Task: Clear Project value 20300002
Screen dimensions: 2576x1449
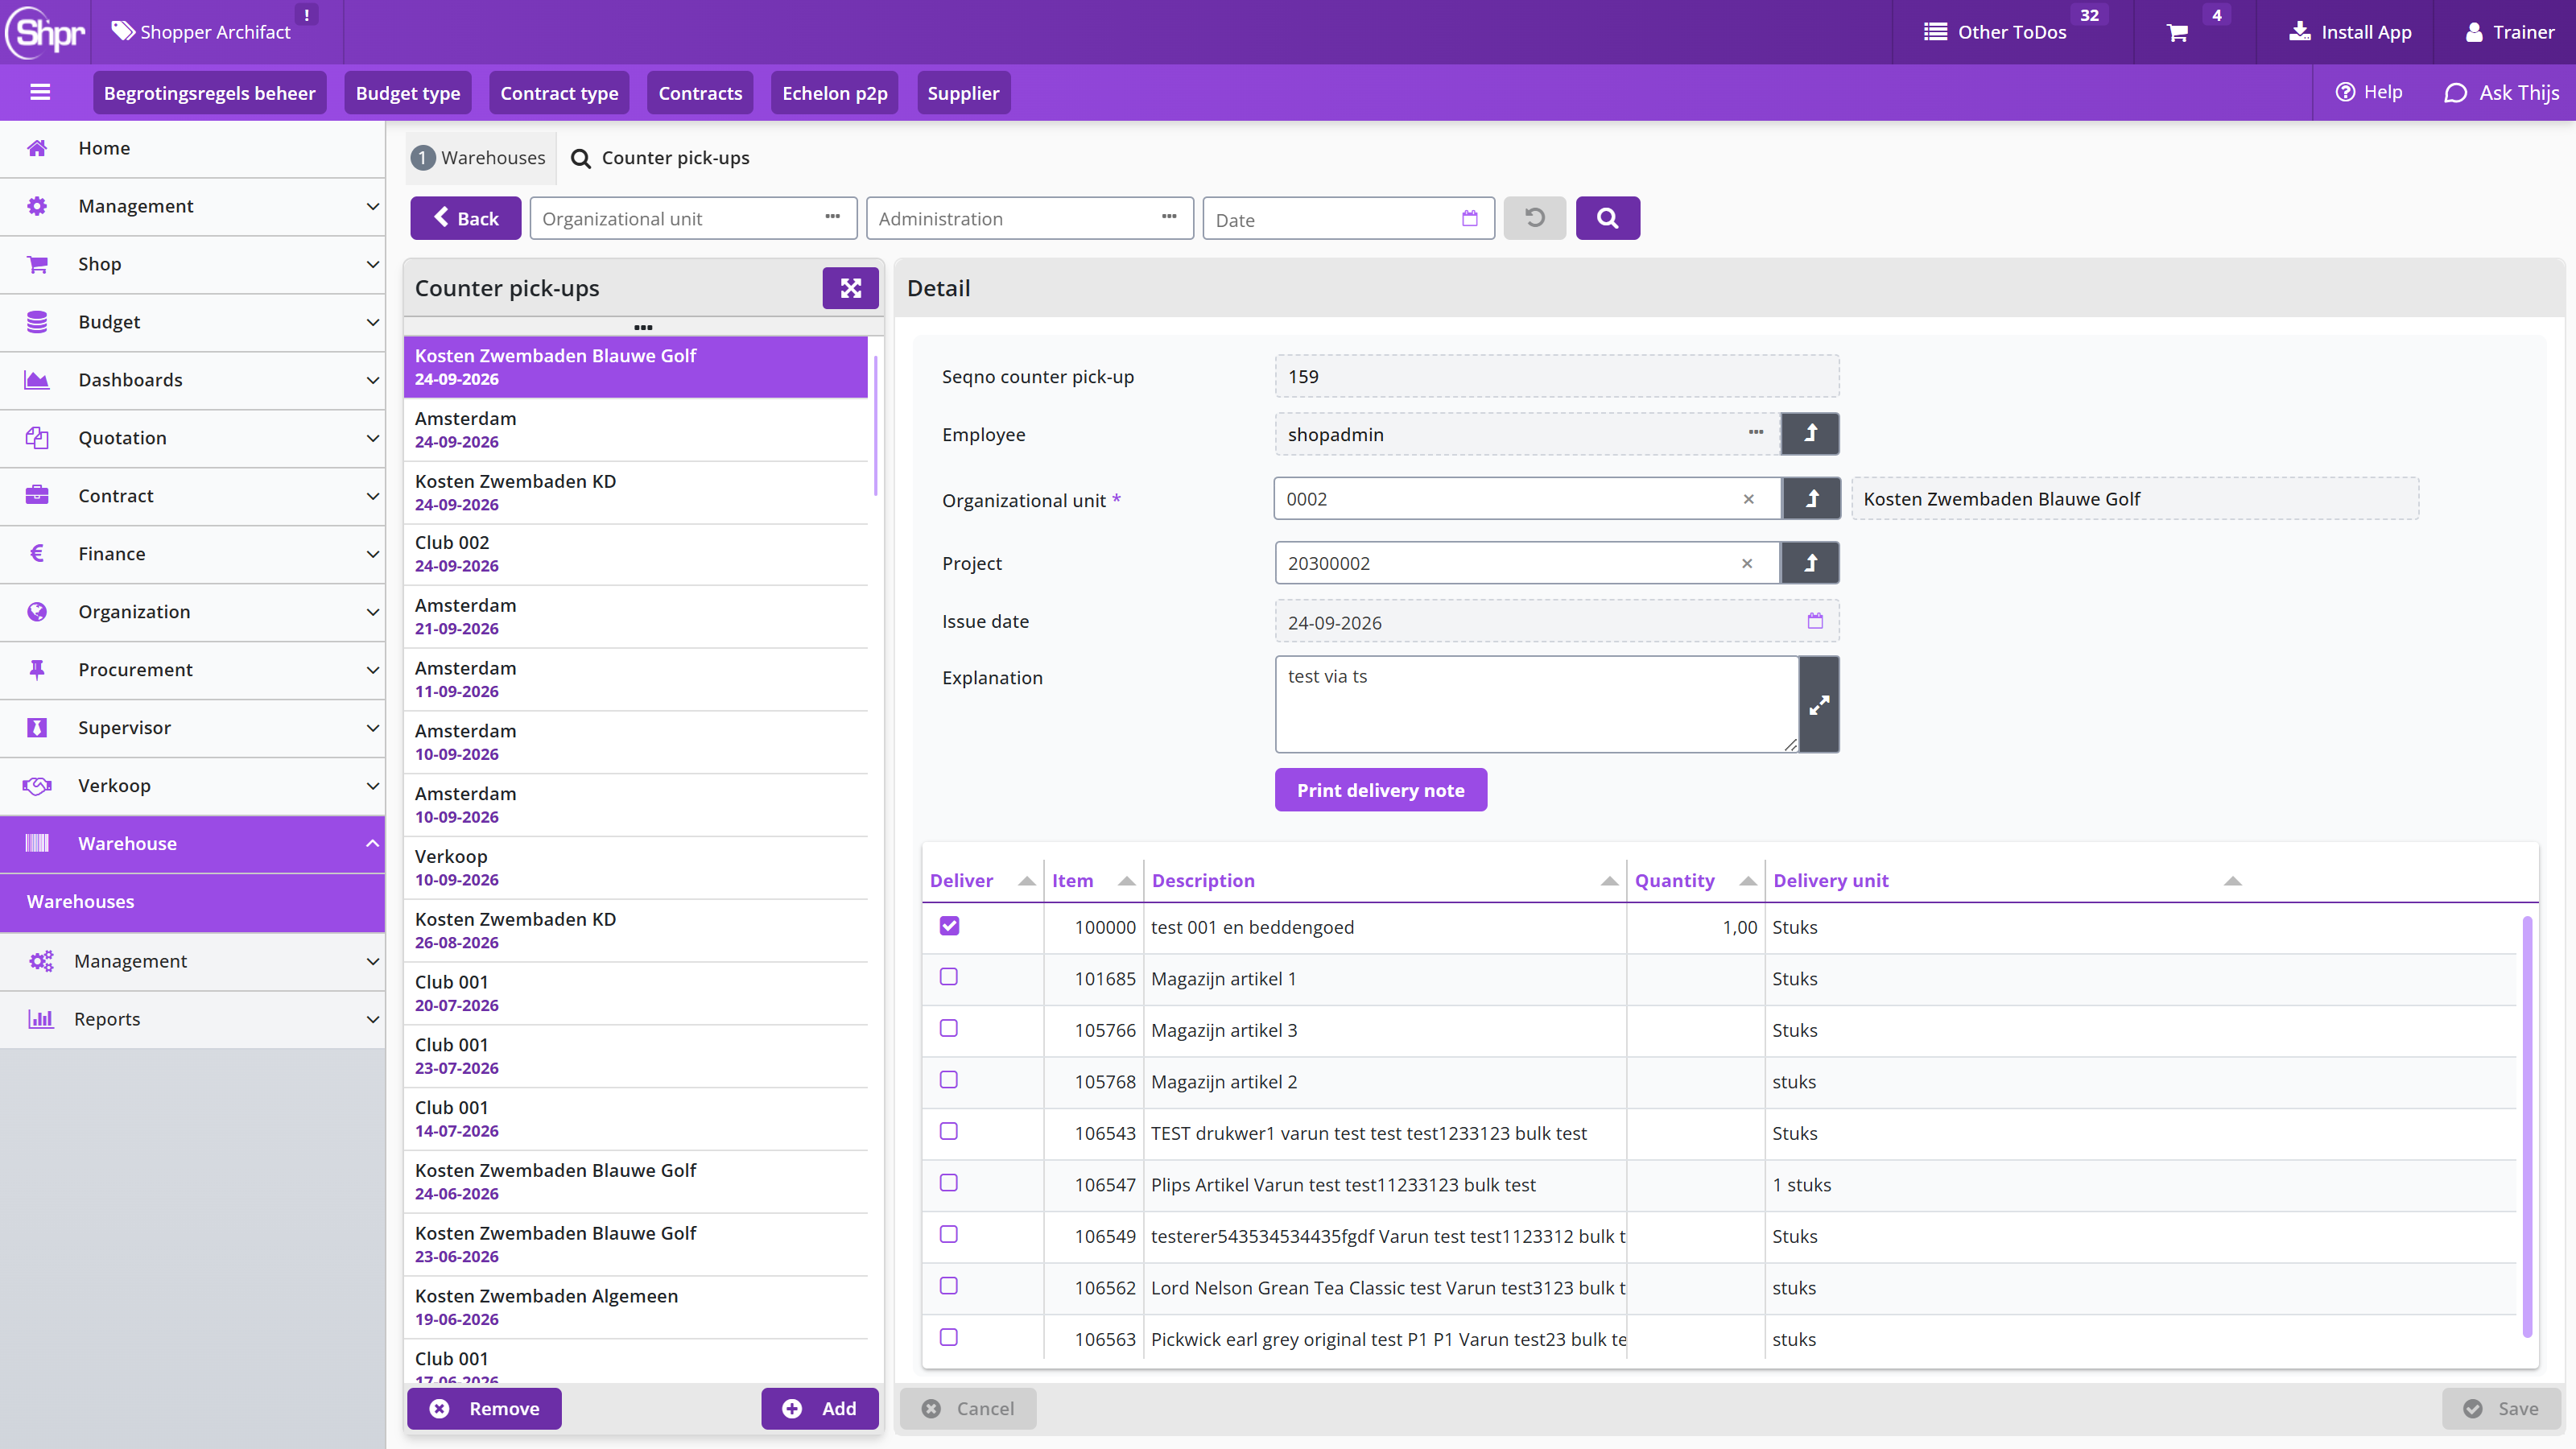Action: click(x=1746, y=564)
